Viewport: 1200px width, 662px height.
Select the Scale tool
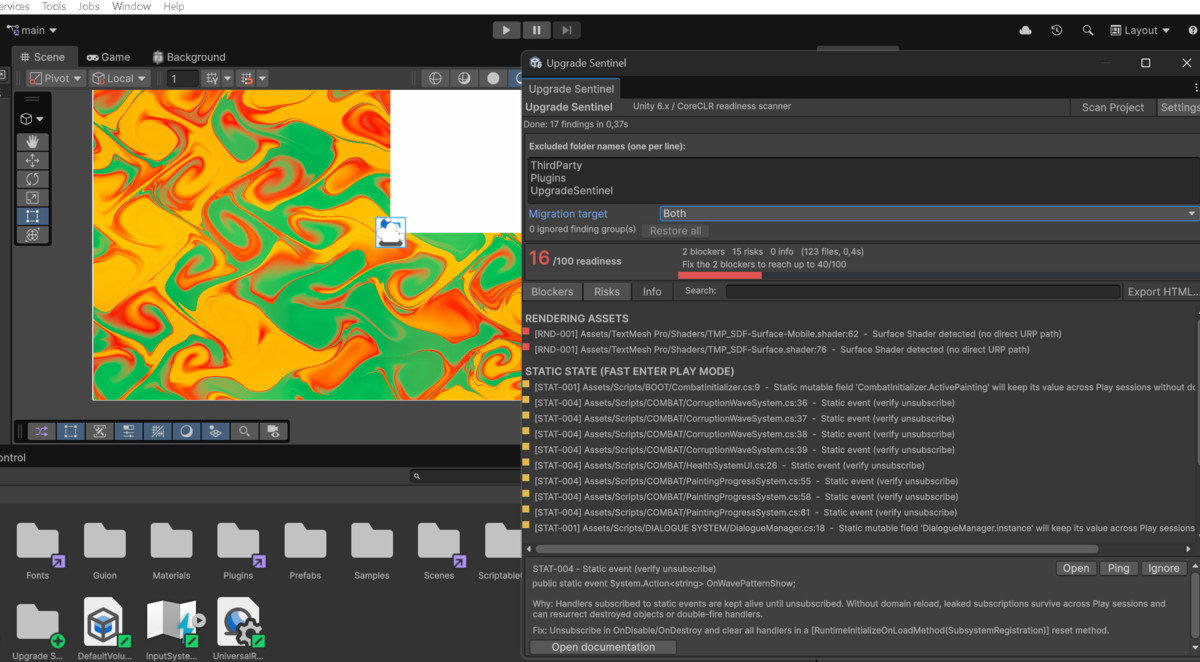32,198
